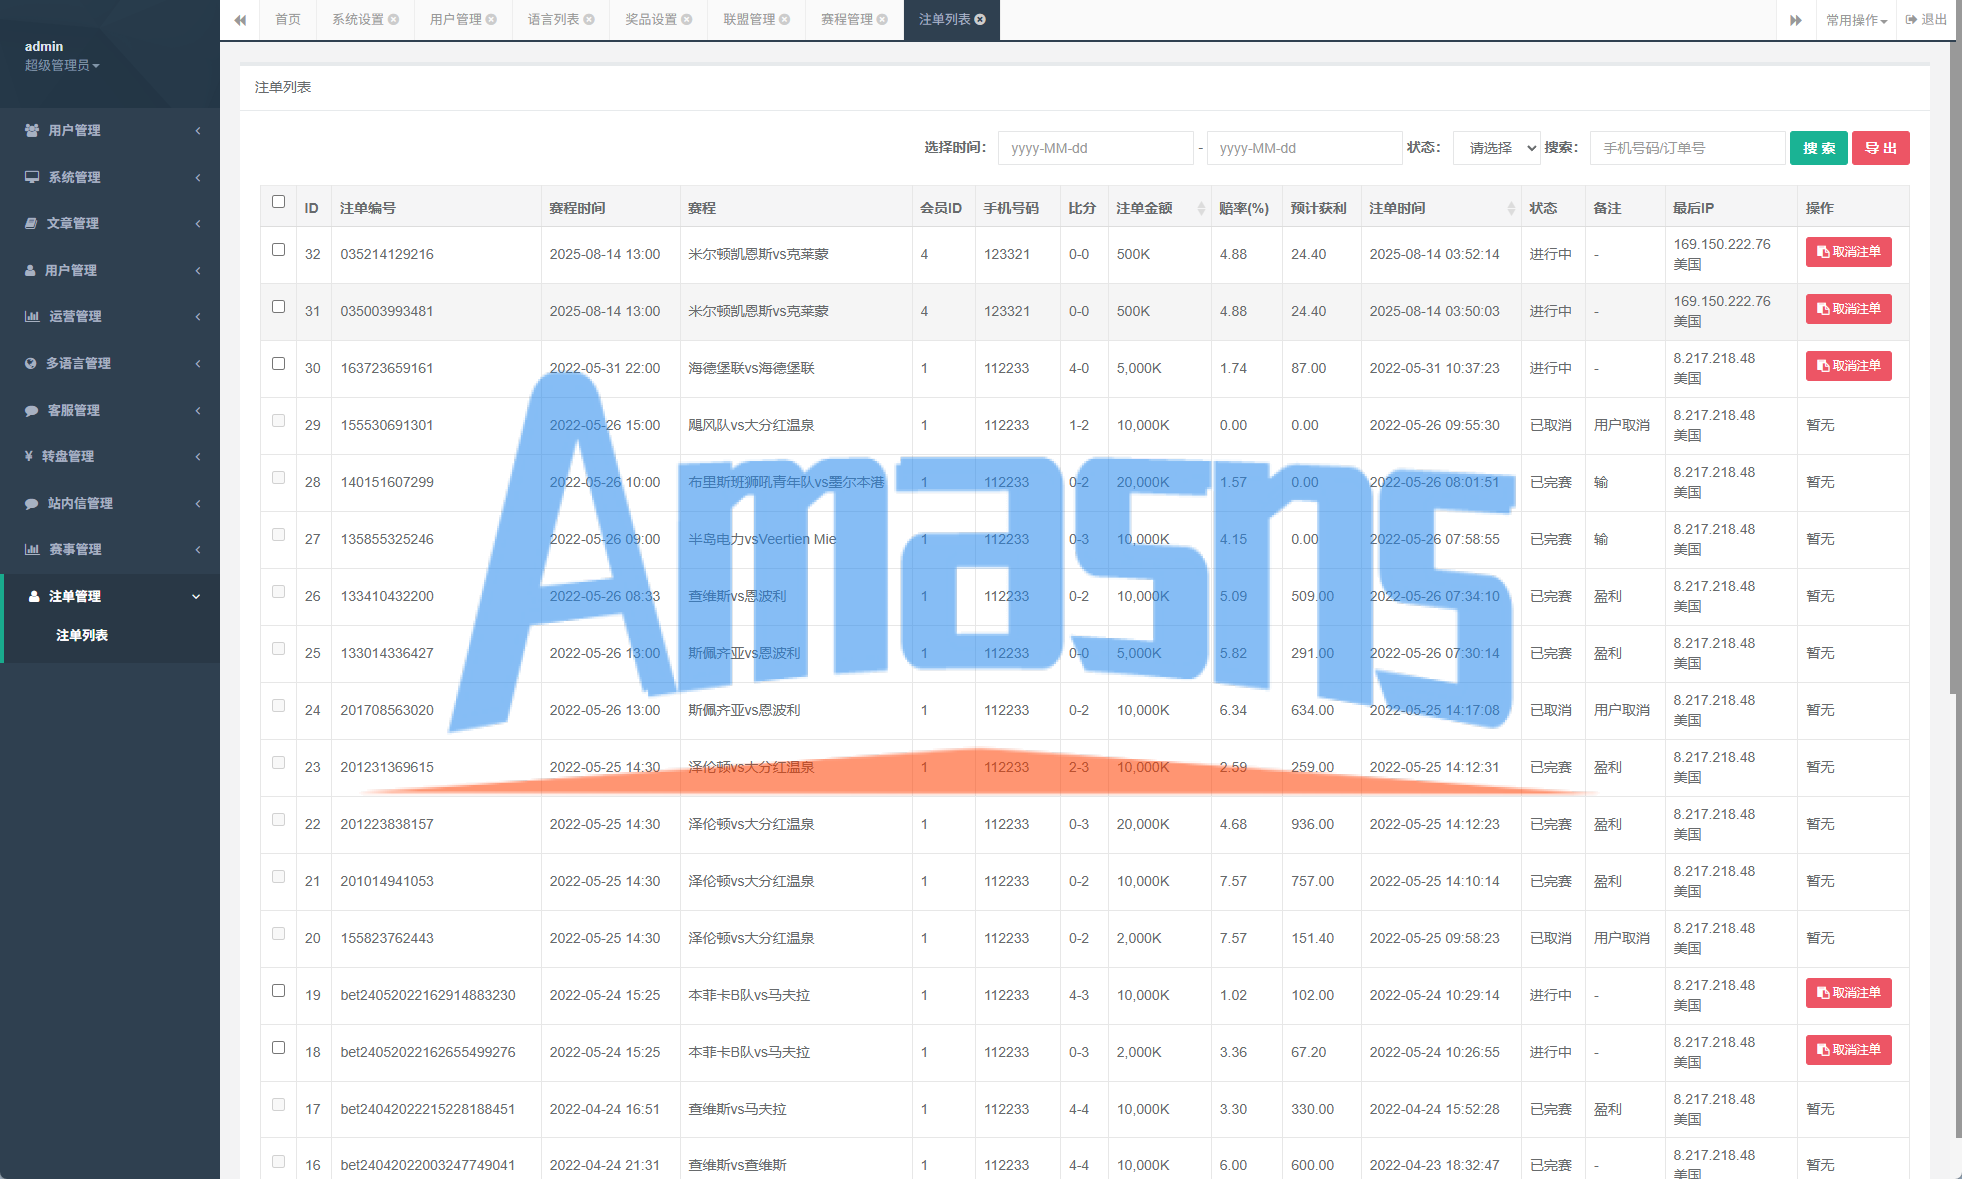Click the 客服管理 chat bubble icon

click(x=31, y=410)
